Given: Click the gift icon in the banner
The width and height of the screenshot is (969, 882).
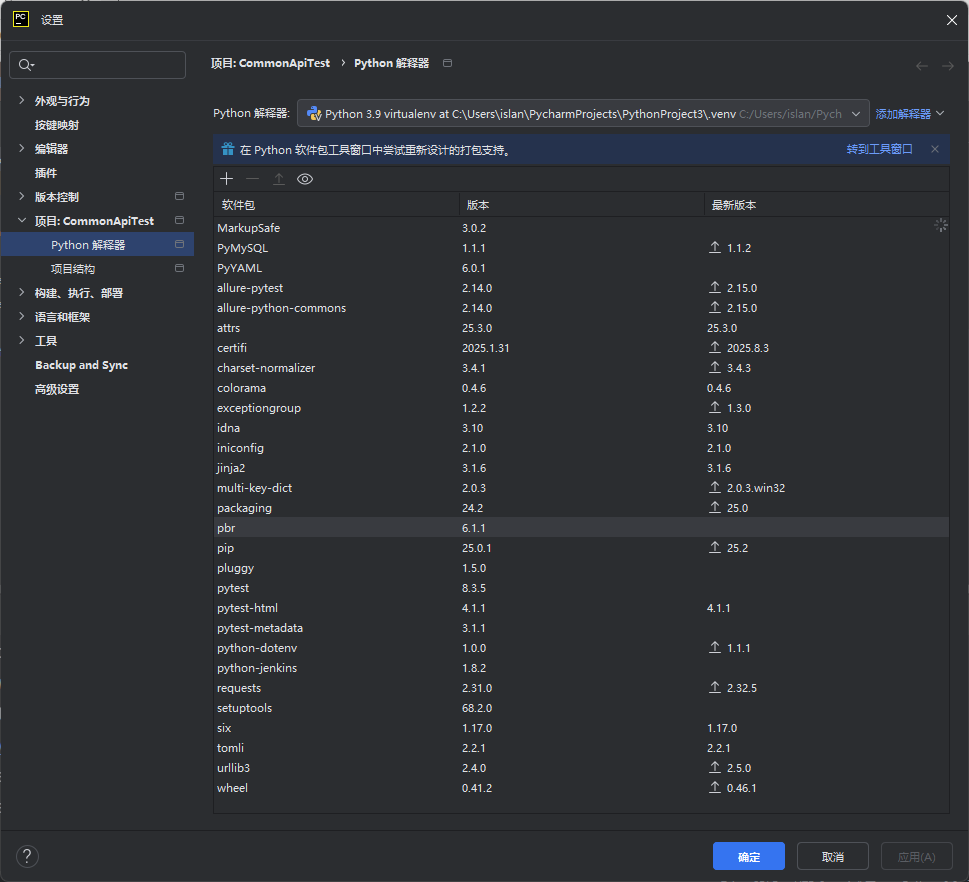Looking at the screenshot, I should tap(228, 149).
